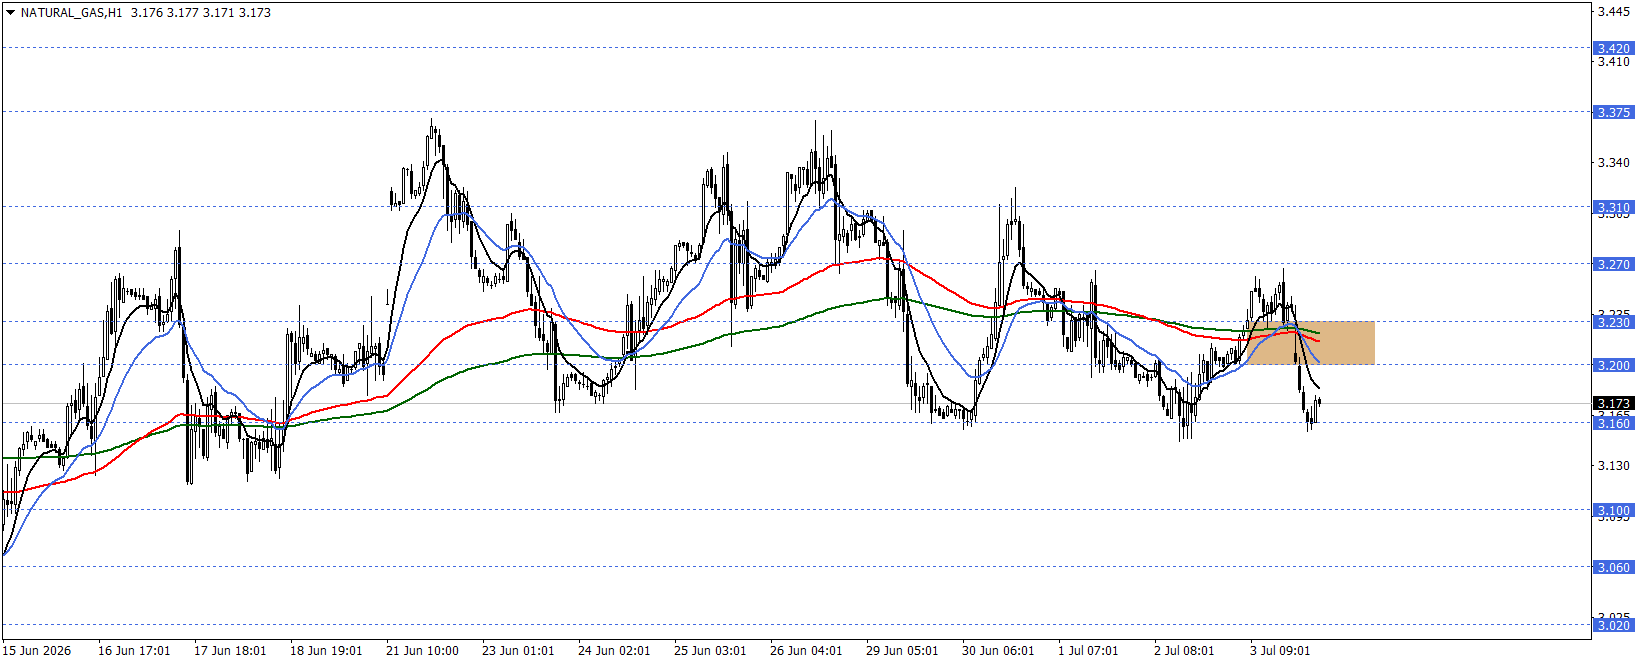Screen dimensions: 1641x663
Task: Select the 26 Jun 04:01 time marker
Action: coord(806,651)
